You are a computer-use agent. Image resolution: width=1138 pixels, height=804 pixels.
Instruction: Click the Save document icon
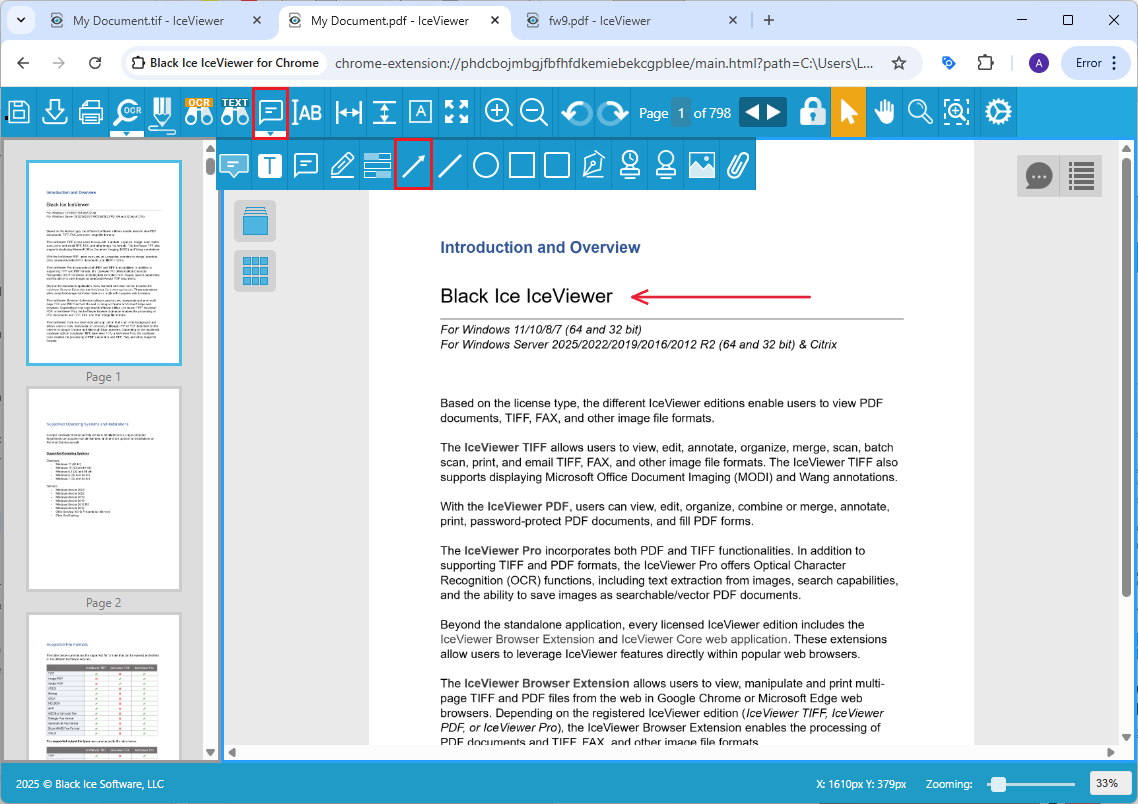19,112
